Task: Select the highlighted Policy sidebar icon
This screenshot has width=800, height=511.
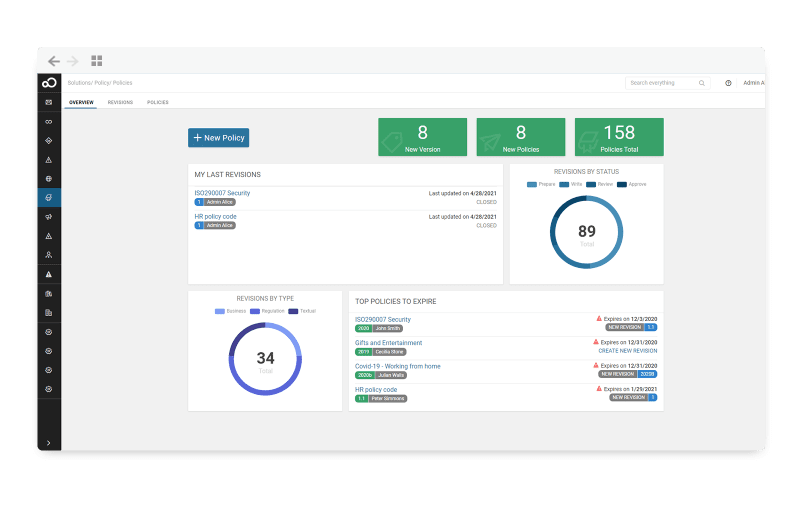Action: coord(49,197)
